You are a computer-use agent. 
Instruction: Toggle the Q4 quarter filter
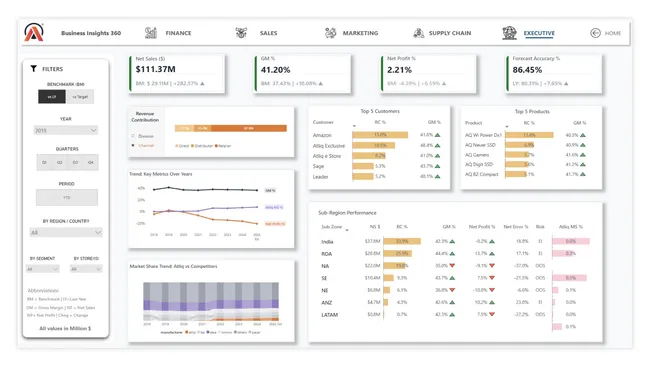(90, 162)
